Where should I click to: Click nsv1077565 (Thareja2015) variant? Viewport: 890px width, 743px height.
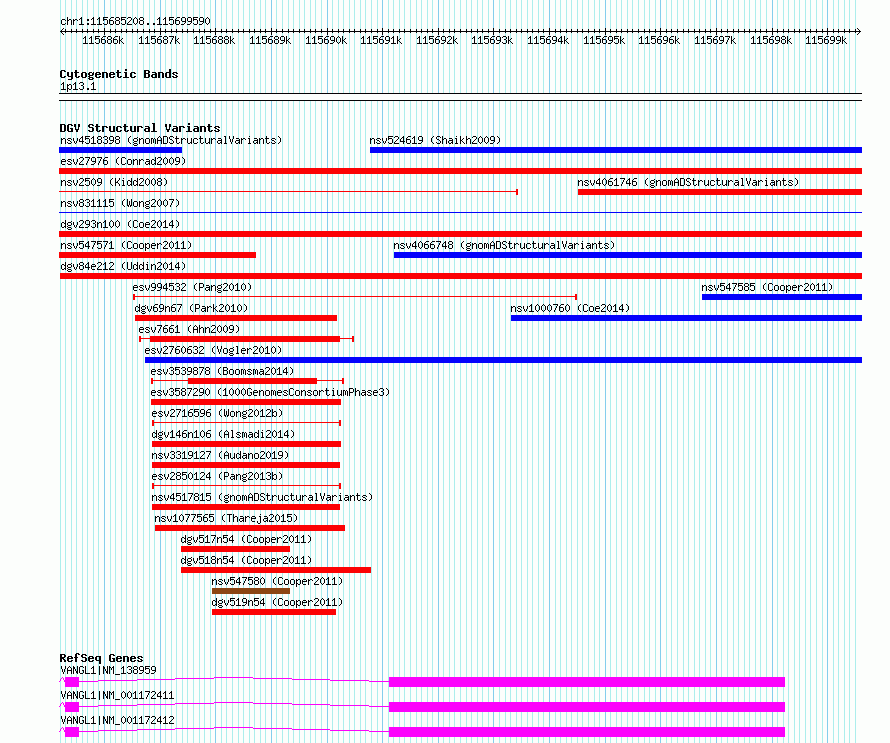pyautogui.click(x=250, y=528)
